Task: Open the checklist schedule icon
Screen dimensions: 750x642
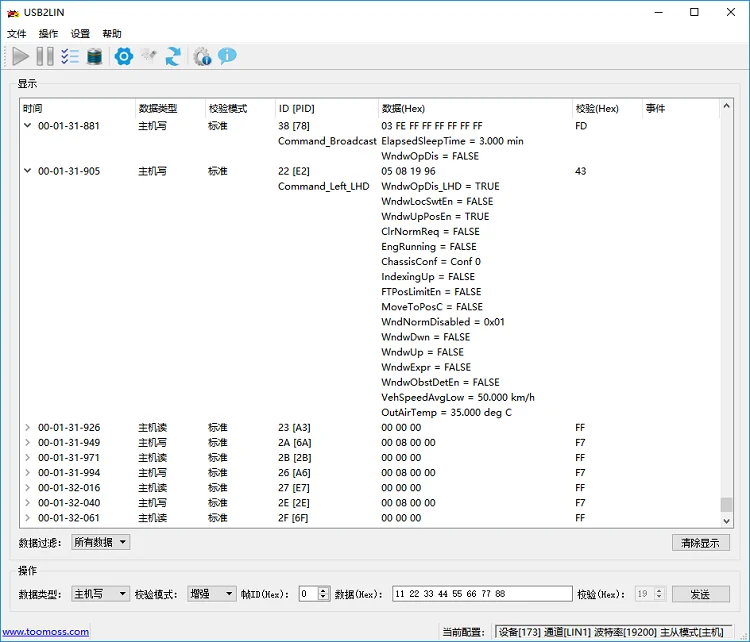Action: point(70,56)
